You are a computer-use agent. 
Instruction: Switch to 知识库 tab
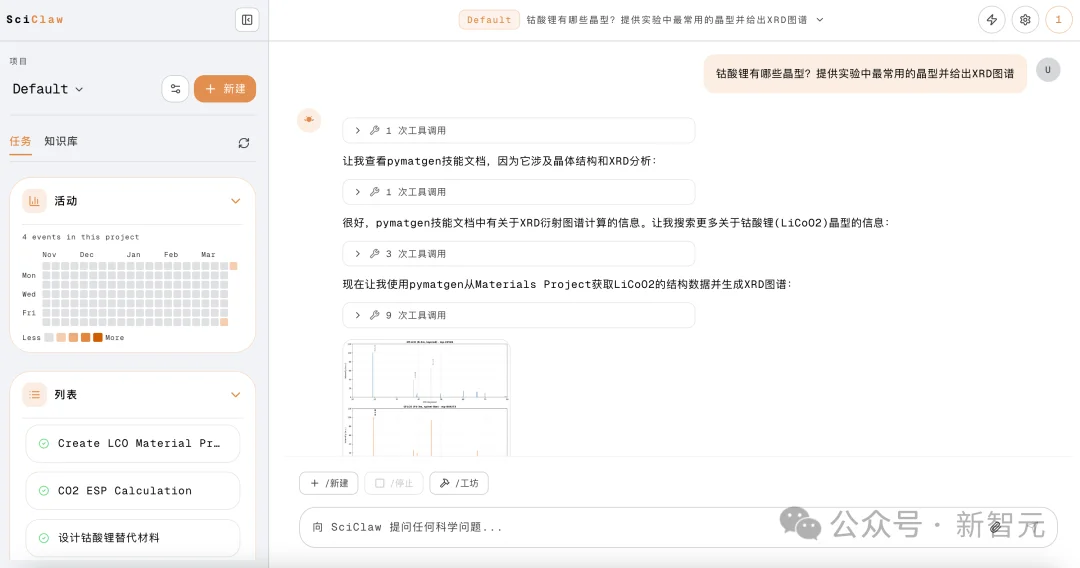(x=61, y=141)
